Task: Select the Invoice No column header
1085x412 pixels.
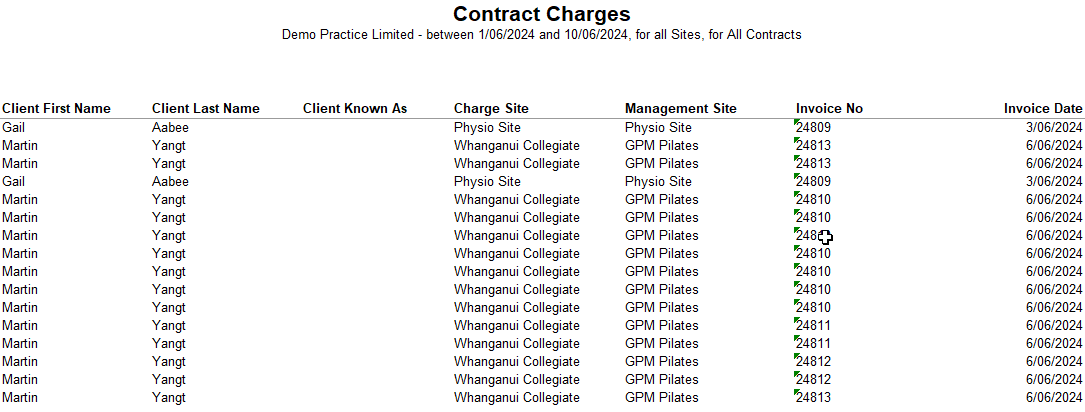Action: pyautogui.click(x=830, y=109)
